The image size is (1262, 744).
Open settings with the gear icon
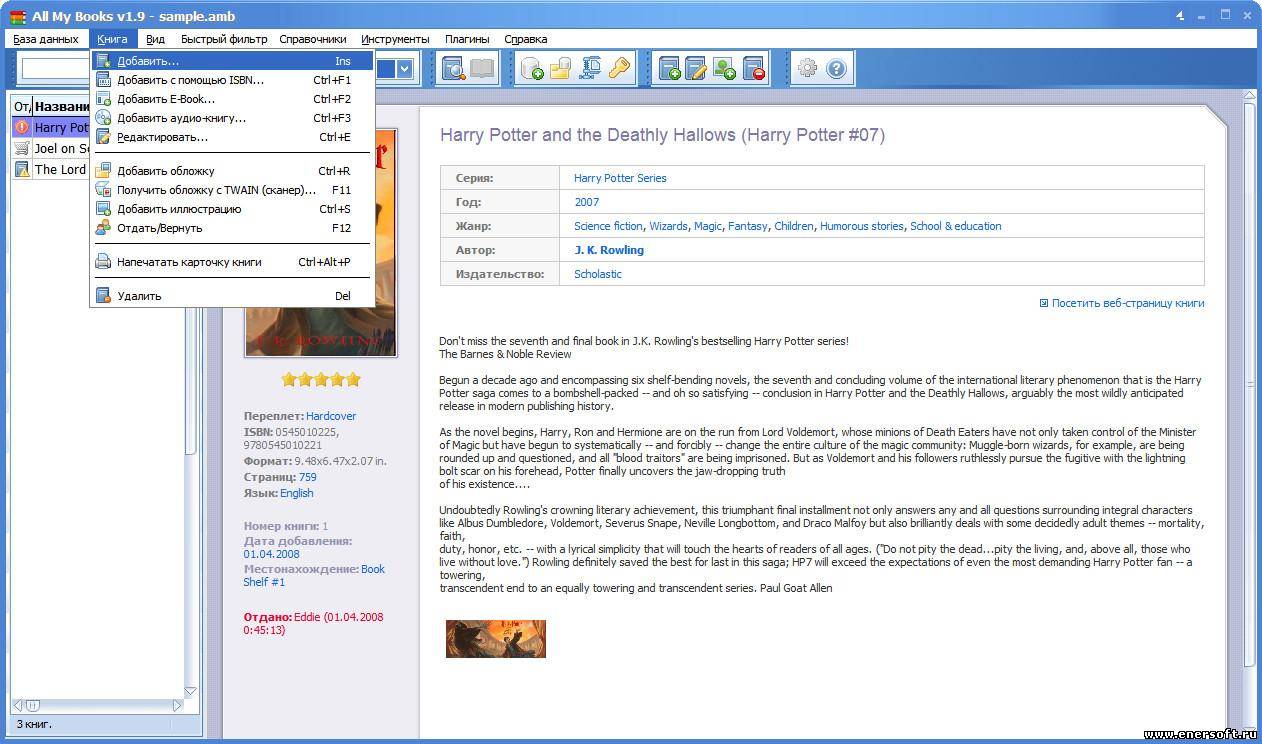807,69
